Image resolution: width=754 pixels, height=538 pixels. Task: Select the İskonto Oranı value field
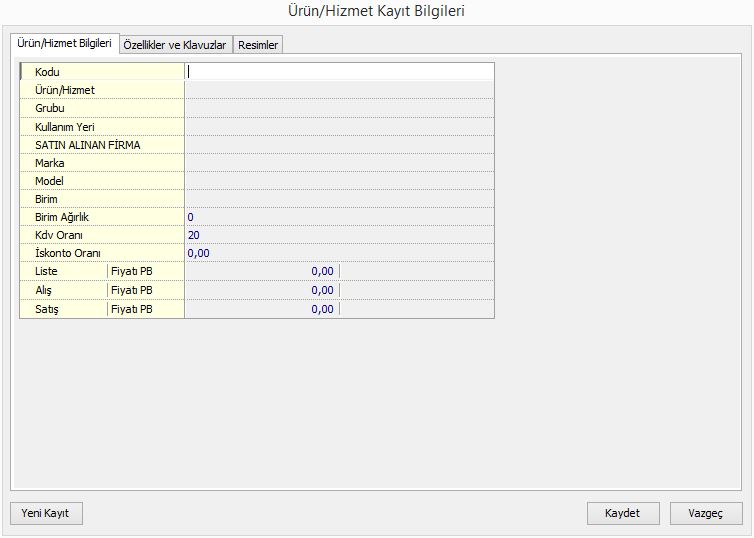(x=340, y=253)
